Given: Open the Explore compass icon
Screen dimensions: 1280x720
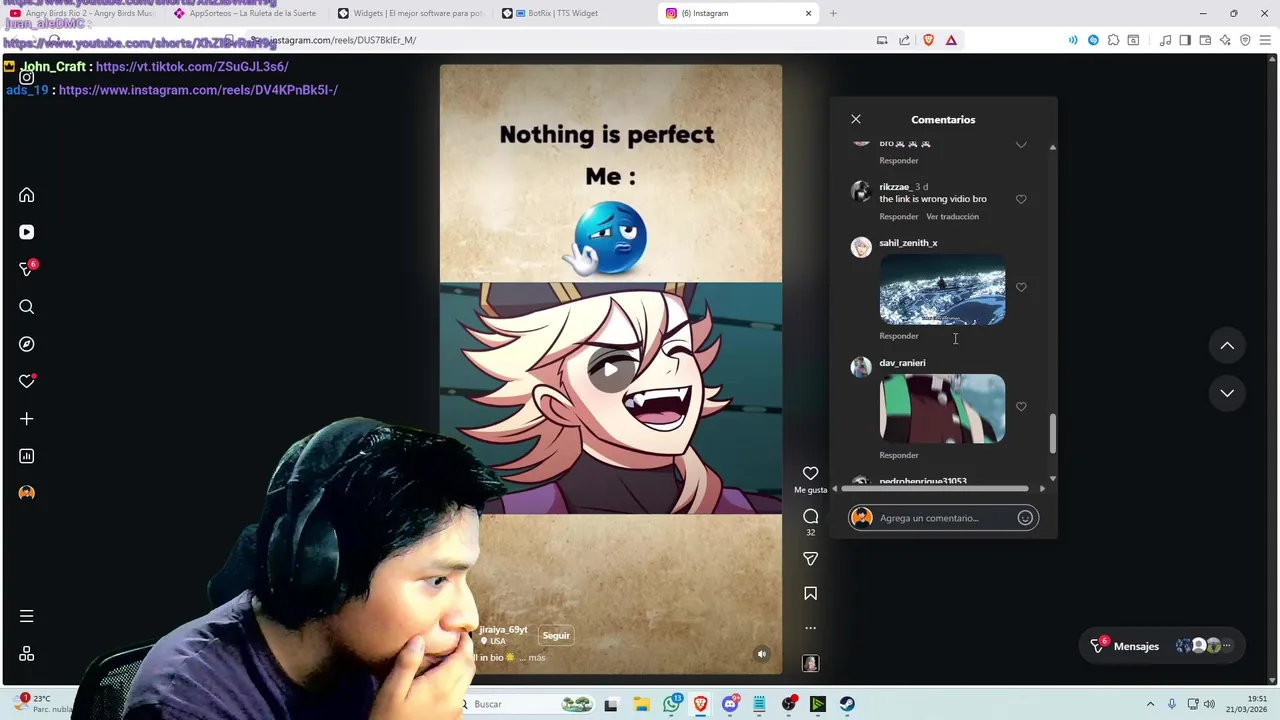Looking at the screenshot, I should tap(27, 344).
